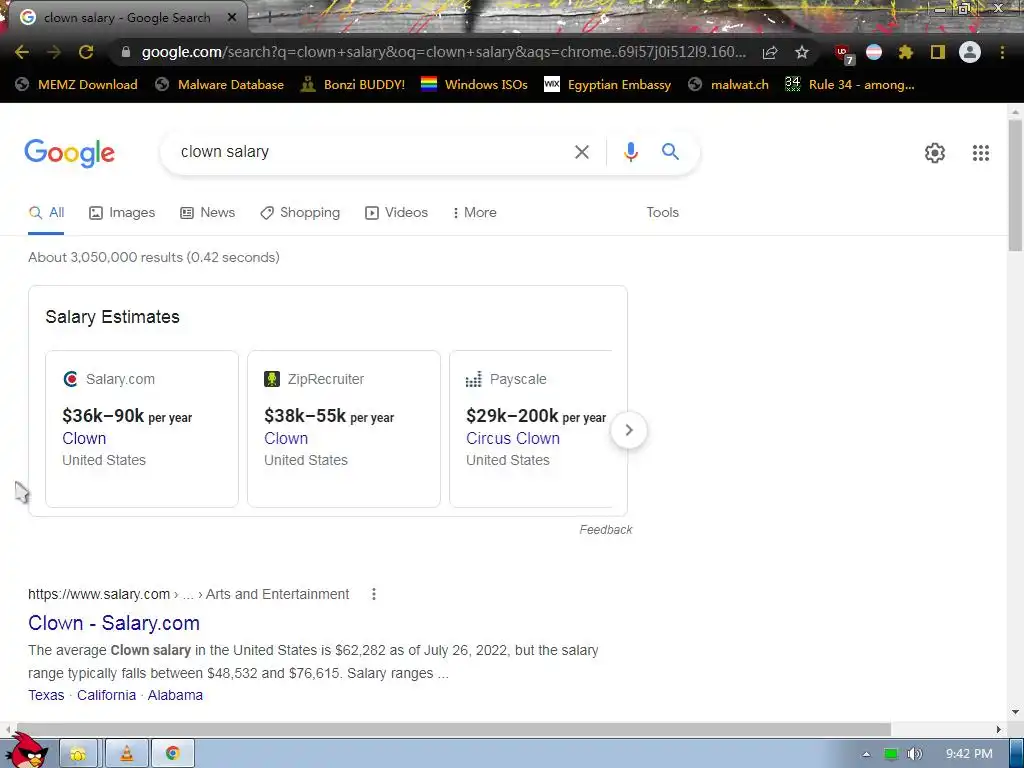Start voice search with microphone icon
The image size is (1024, 768).
(630, 152)
